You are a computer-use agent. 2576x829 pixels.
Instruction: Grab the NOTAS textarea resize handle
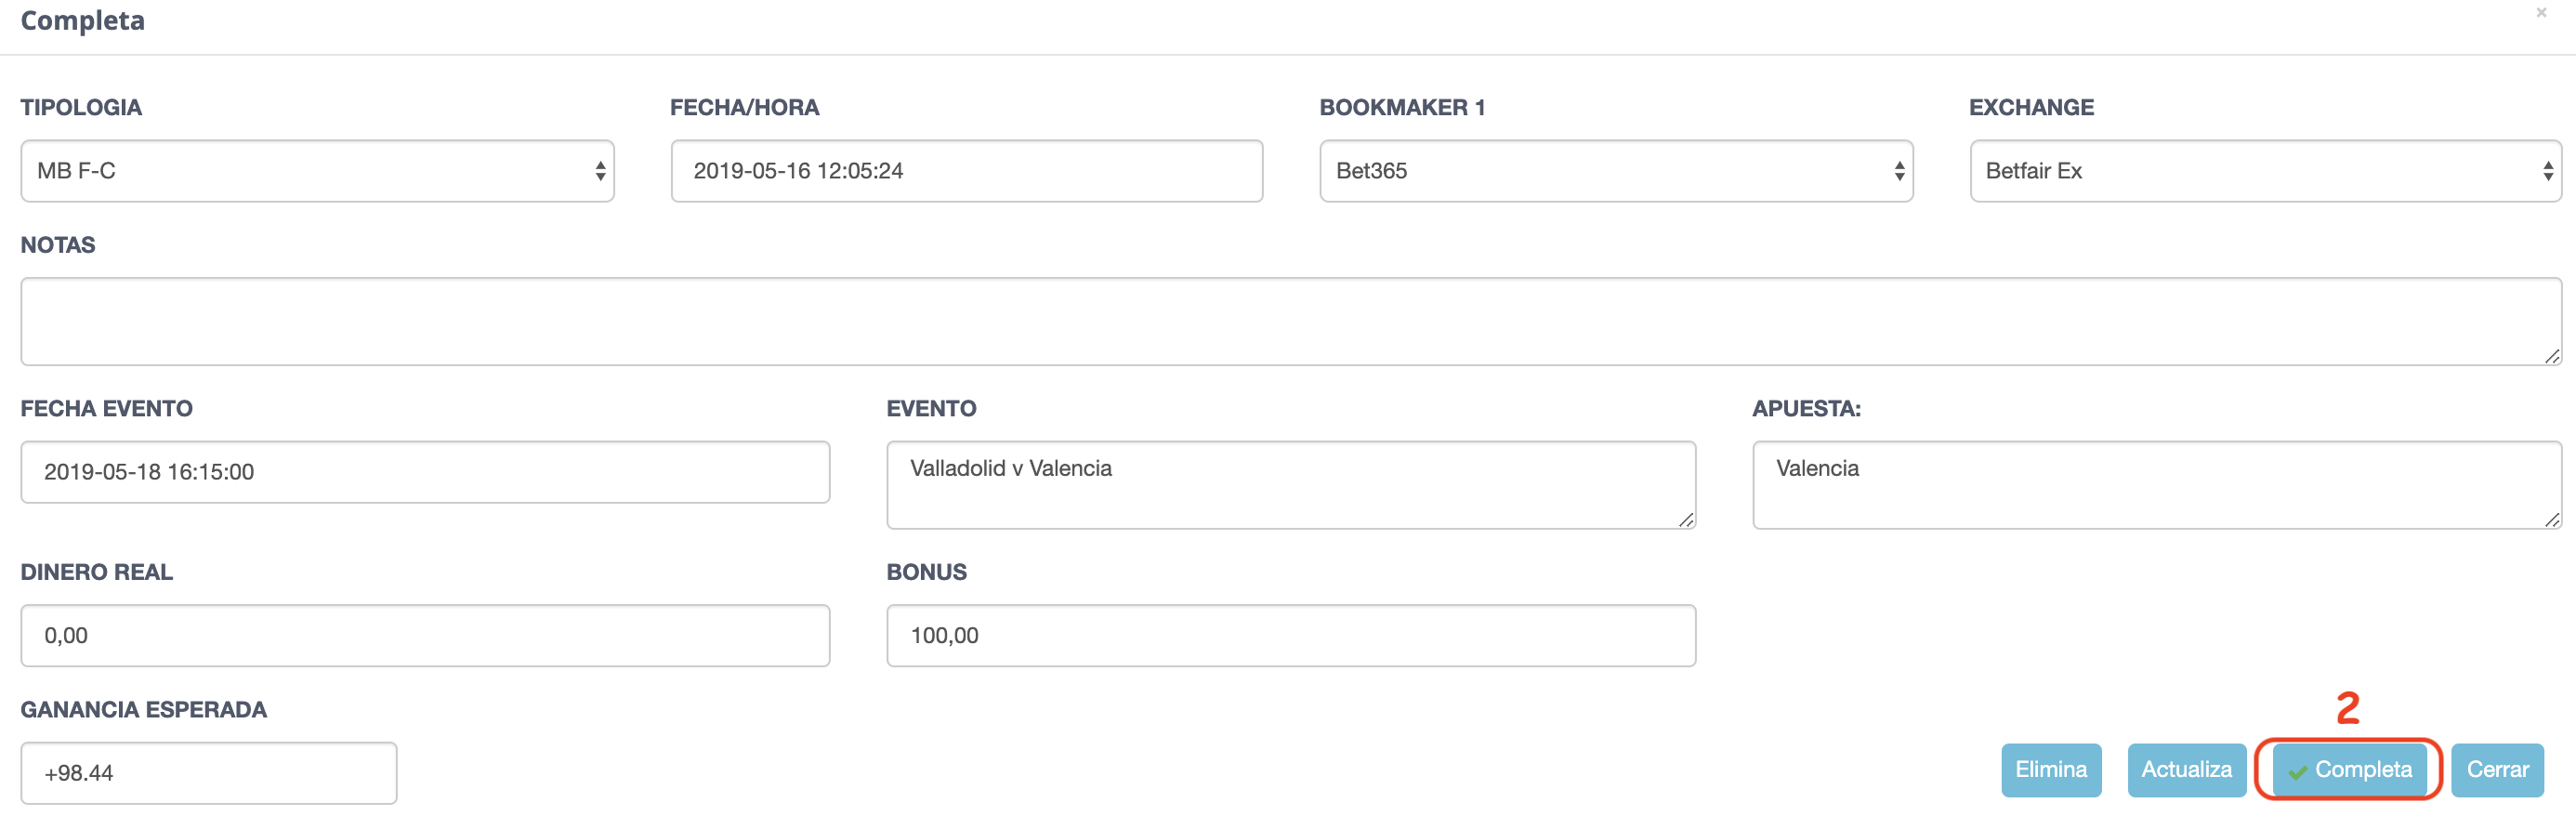[2552, 356]
